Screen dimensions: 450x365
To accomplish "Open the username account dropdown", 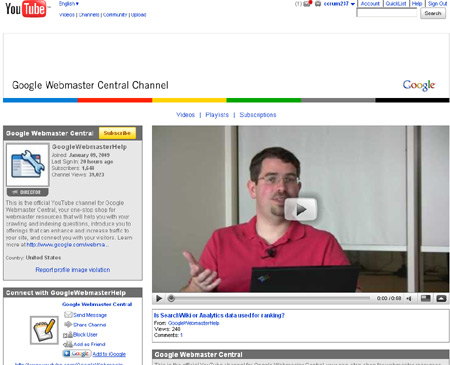I will point(339,4).
